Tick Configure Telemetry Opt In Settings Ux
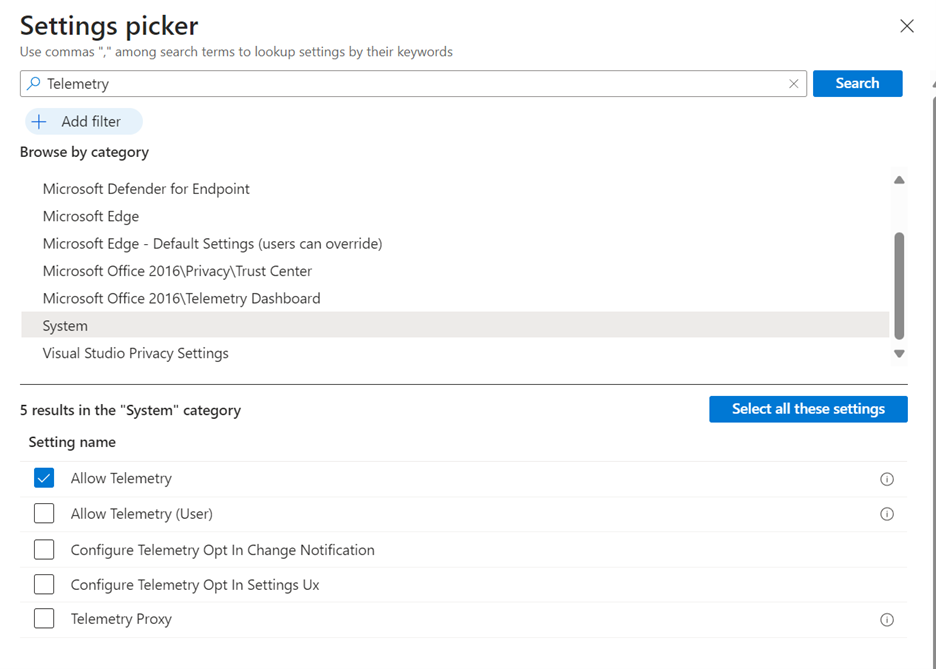This screenshot has height=669, width=936. click(44, 585)
